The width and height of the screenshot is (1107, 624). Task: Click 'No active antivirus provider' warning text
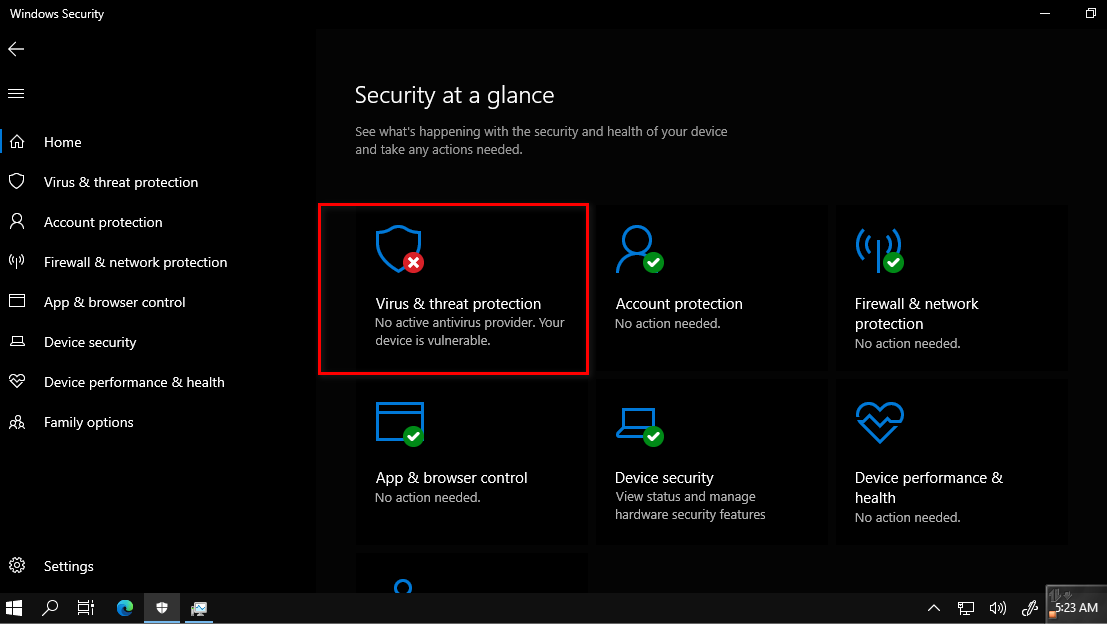tap(469, 331)
